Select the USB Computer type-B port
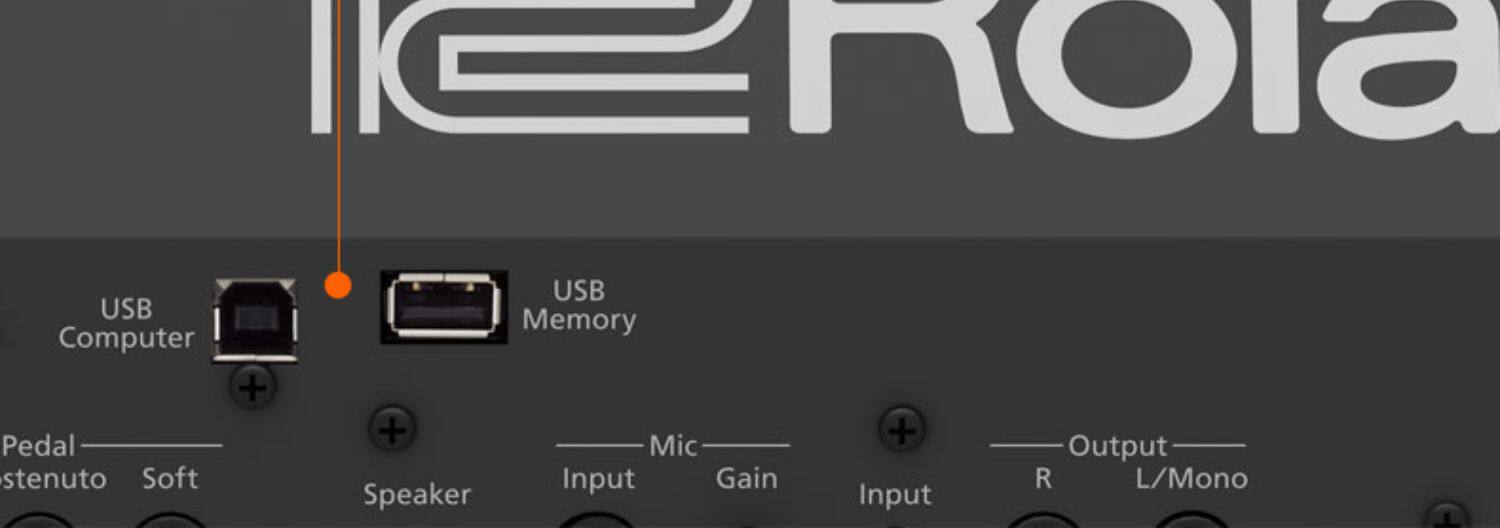Viewport: 1500px width, 528px height. 255,320
